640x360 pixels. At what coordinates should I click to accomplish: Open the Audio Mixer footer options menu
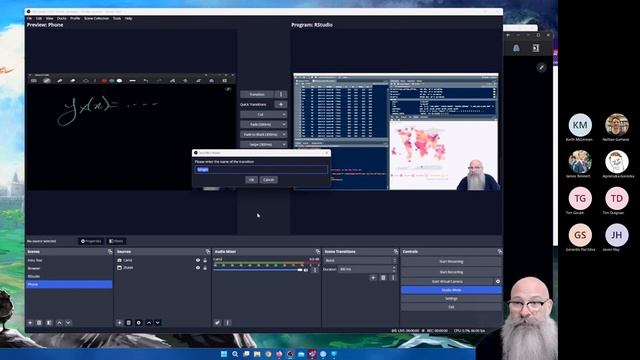pyautogui.click(x=228, y=322)
